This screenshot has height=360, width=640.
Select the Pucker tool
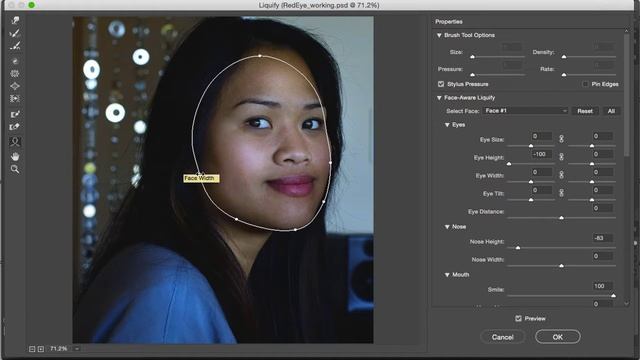tap(15, 74)
